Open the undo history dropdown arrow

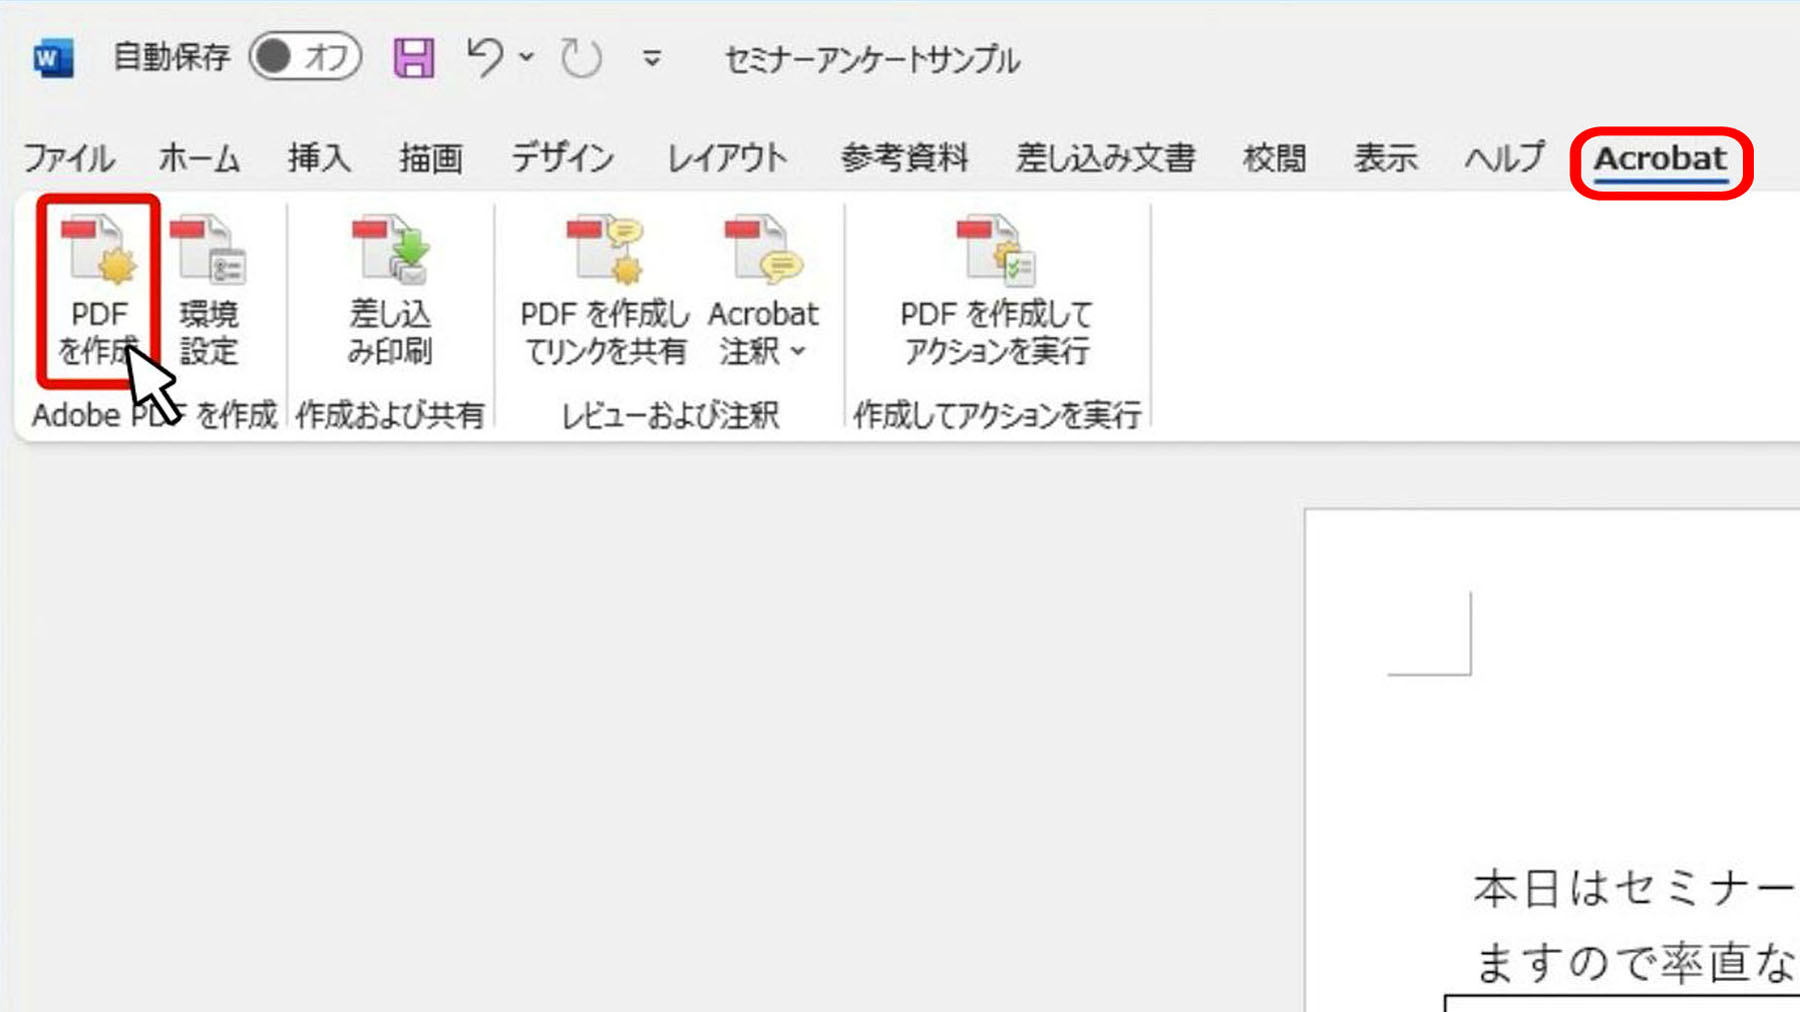point(526,58)
